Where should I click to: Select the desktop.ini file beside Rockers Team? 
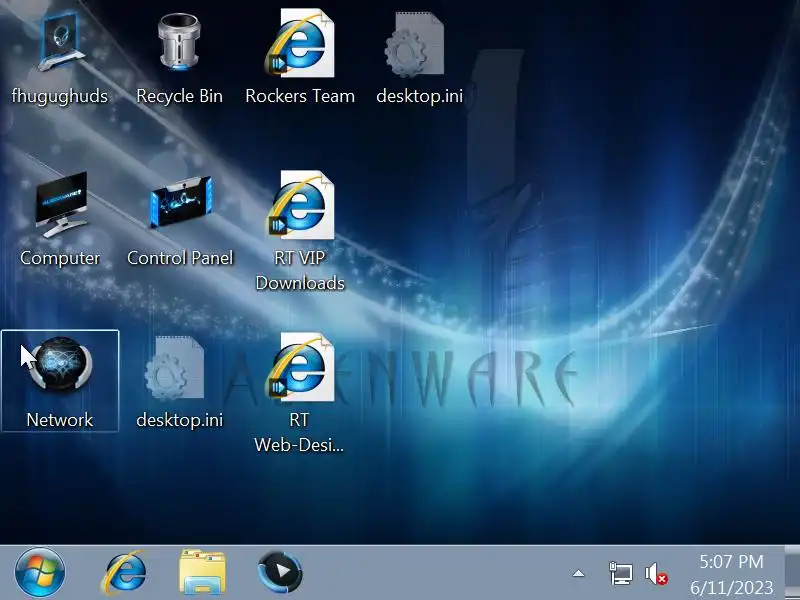[415, 45]
